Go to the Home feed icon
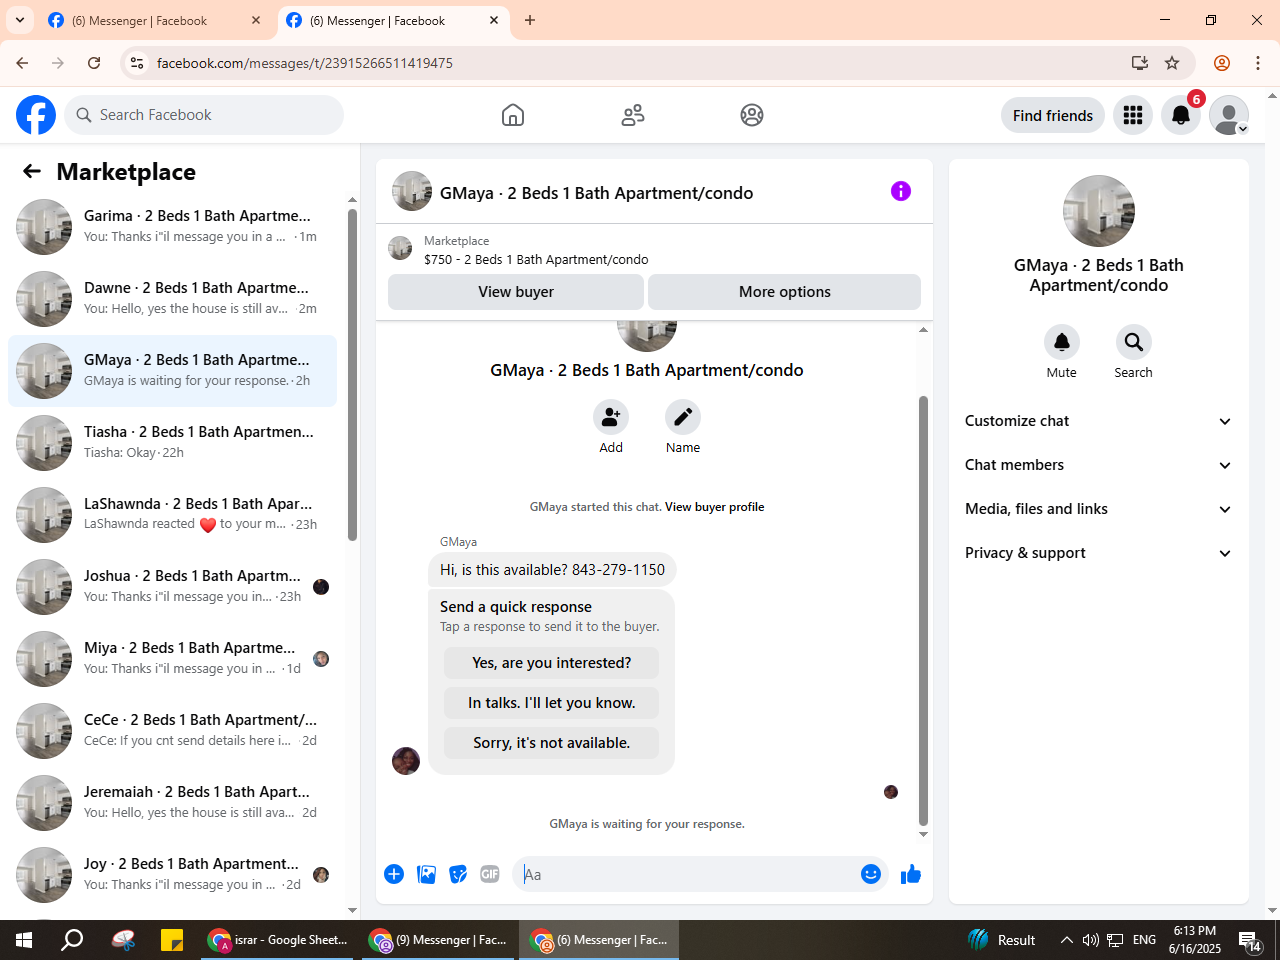The image size is (1280, 960). click(513, 115)
